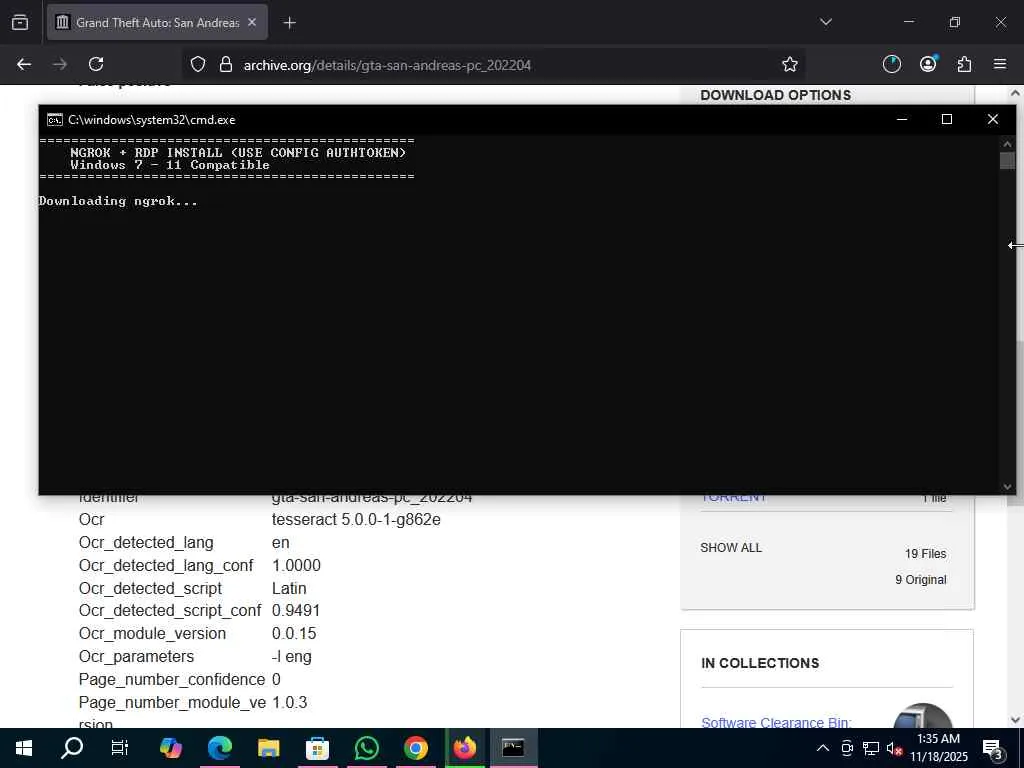Viewport: 1024px width, 768px height.
Task: Click the browser page scrollbar down arrow
Action: [x=1015, y=720]
